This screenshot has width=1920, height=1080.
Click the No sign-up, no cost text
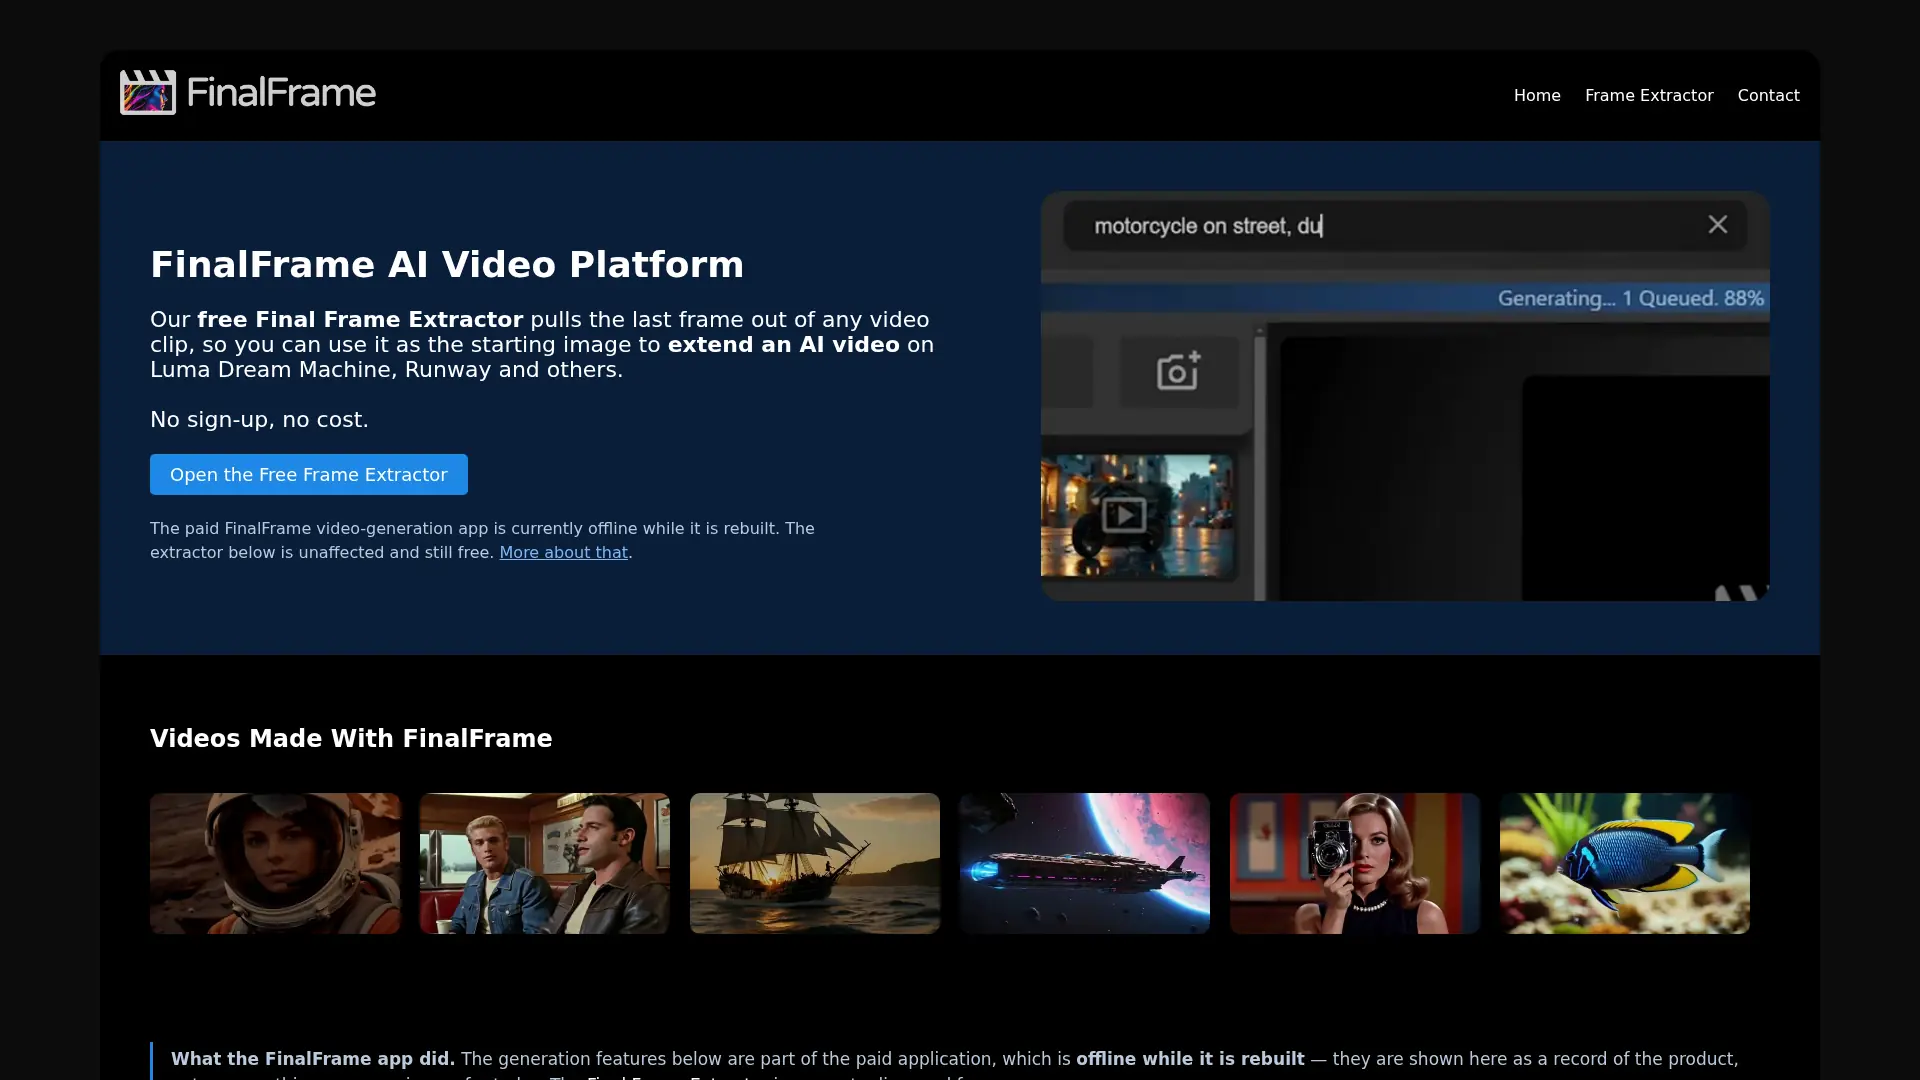point(259,420)
